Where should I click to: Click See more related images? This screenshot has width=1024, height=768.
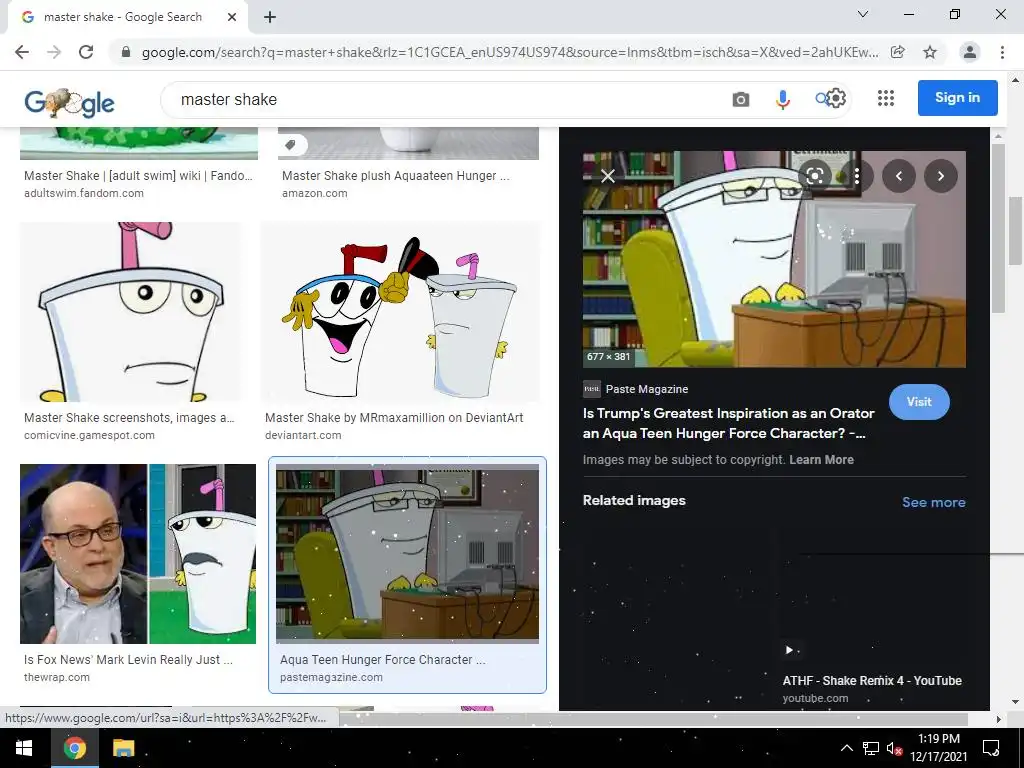933,502
